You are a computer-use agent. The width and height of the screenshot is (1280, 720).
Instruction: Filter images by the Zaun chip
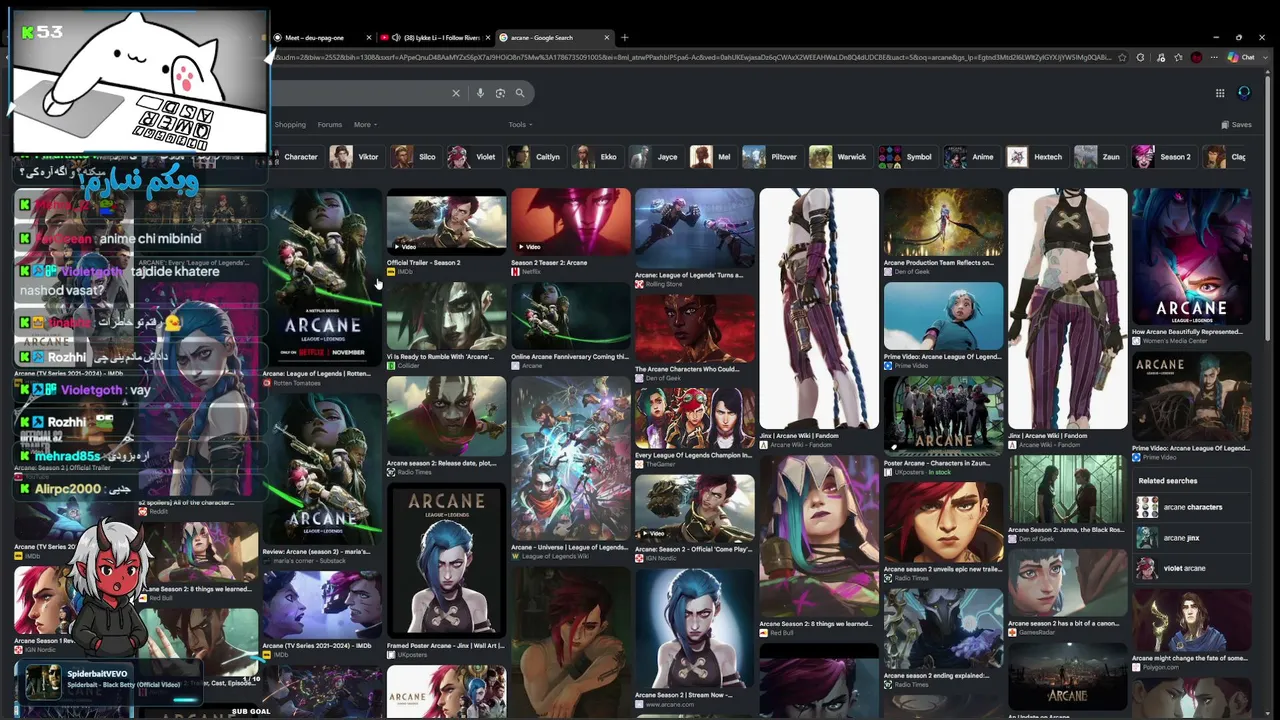(1099, 157)
